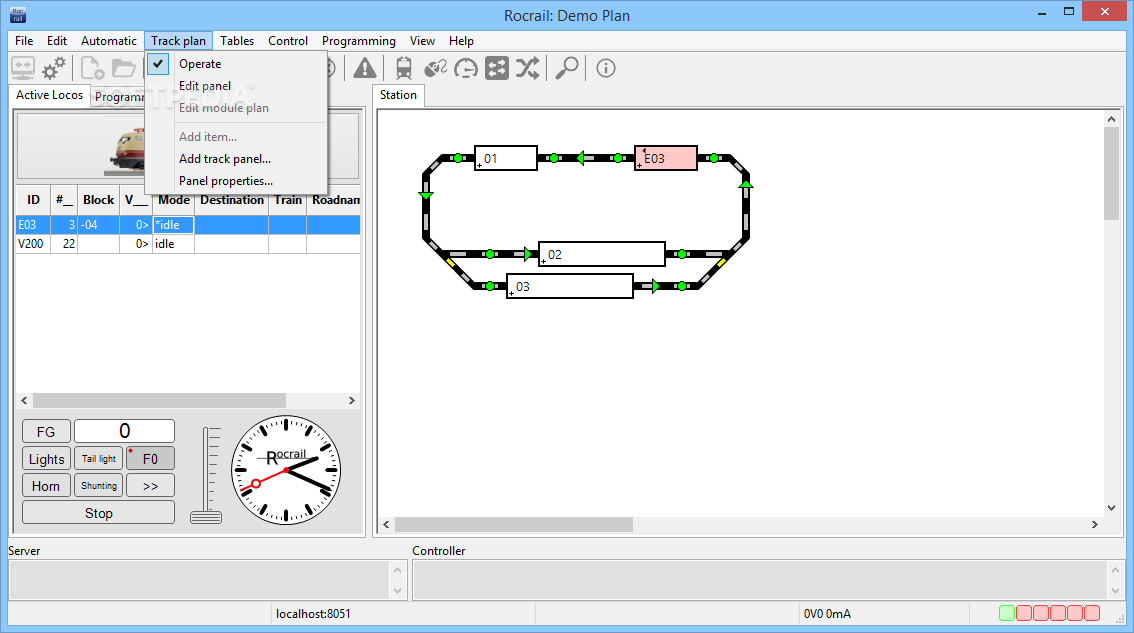
Task: Click the open plan folder icon
Action: click(124, 69)
